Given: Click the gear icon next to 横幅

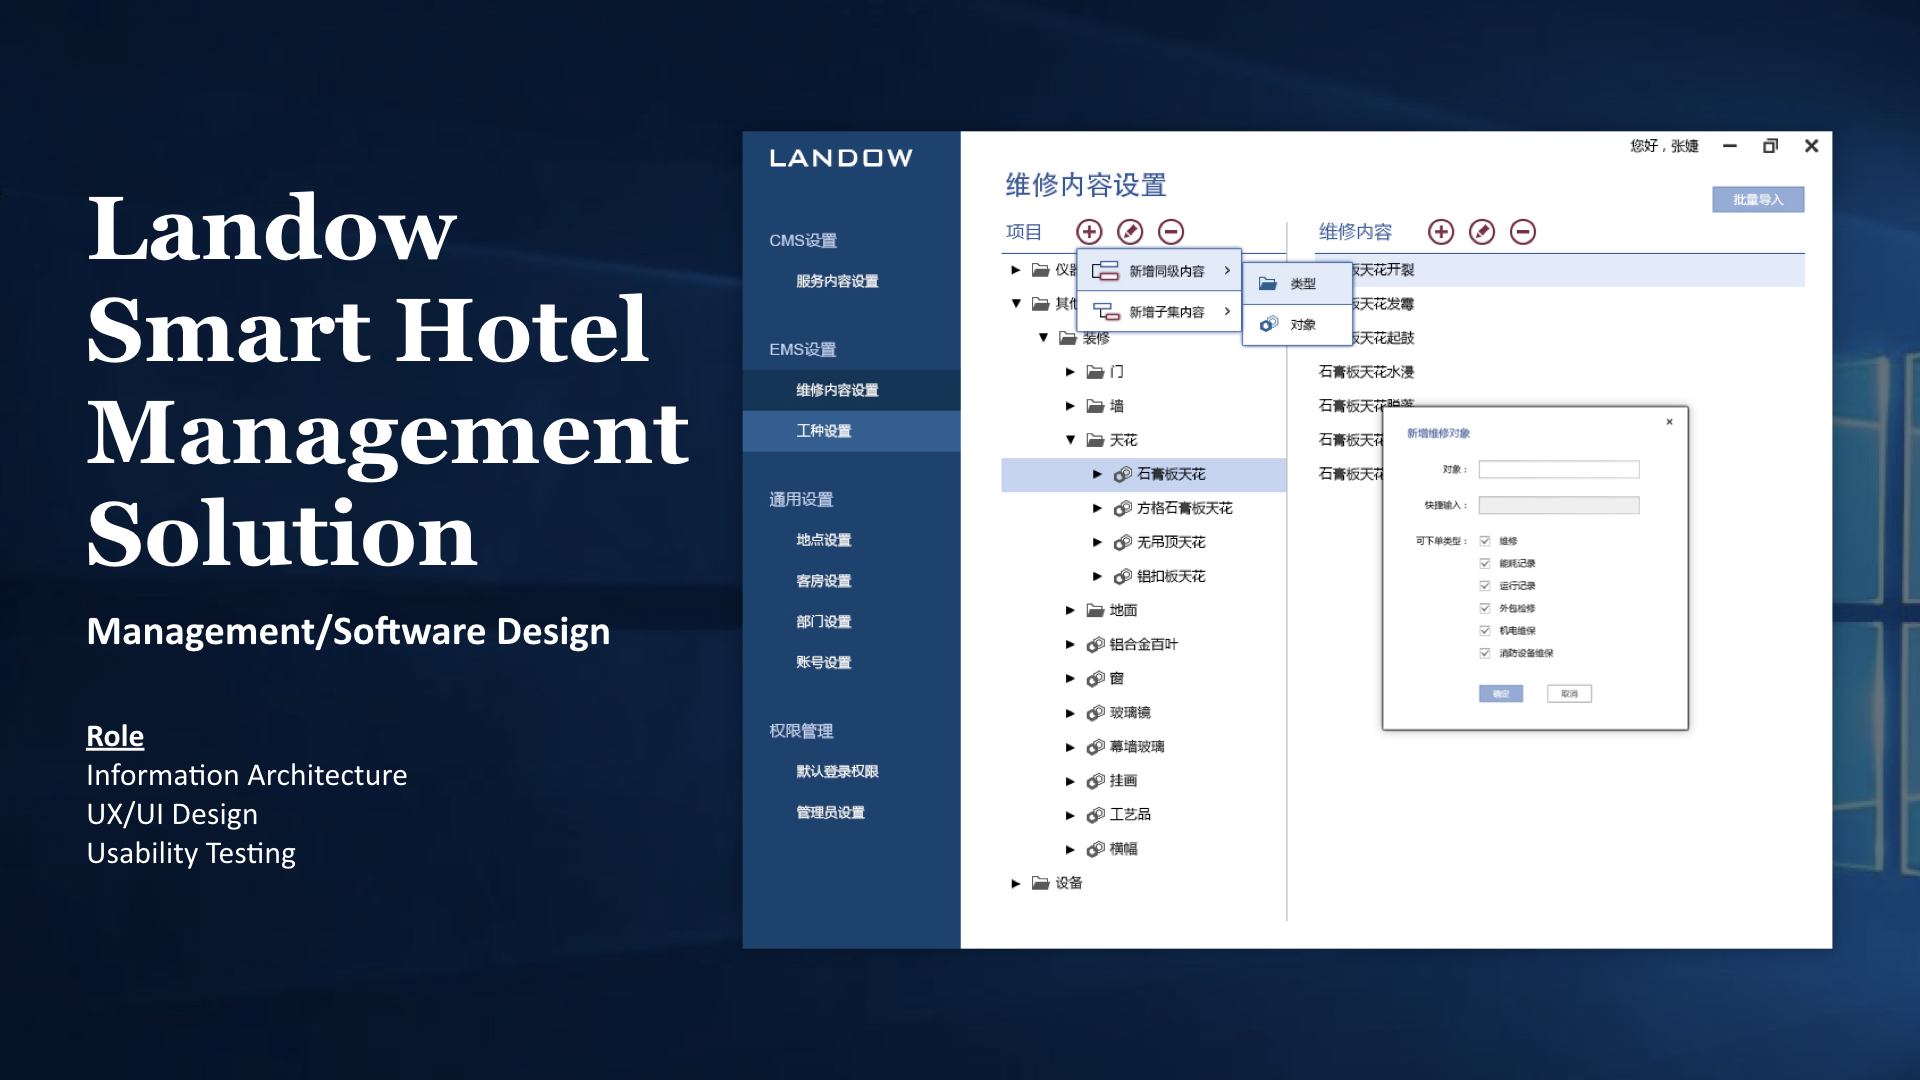Looking at the screenshot, I should [1096, 849].
